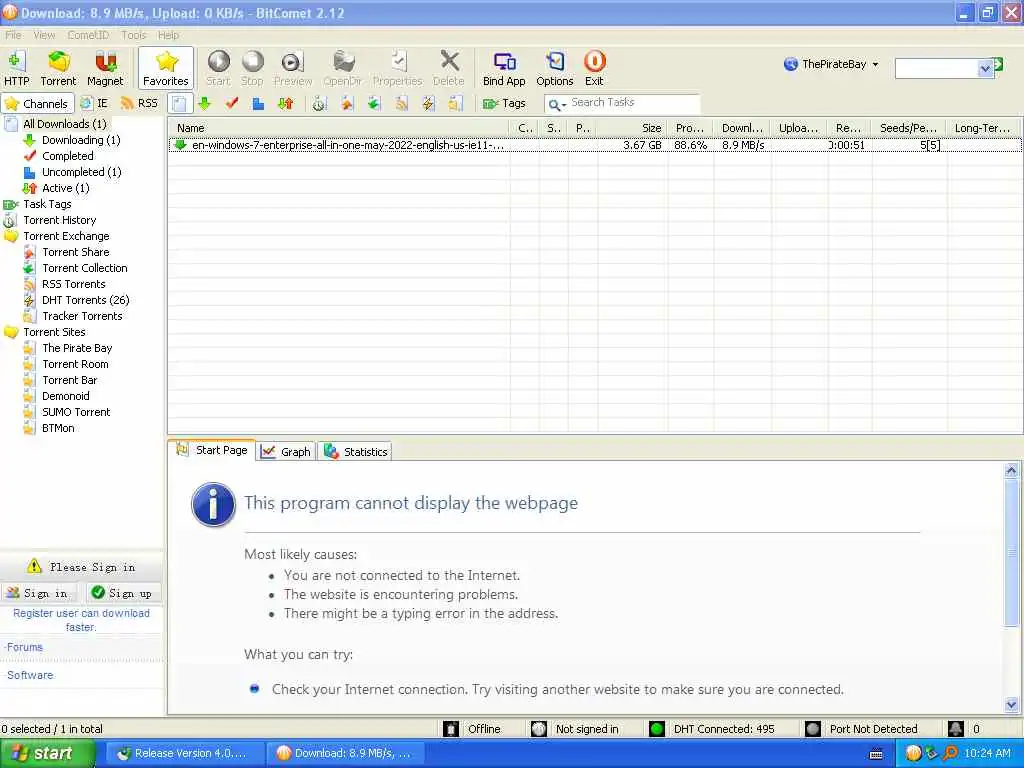Click the Delete toolbar icon
1024x768 pixels.
point(449,69)
